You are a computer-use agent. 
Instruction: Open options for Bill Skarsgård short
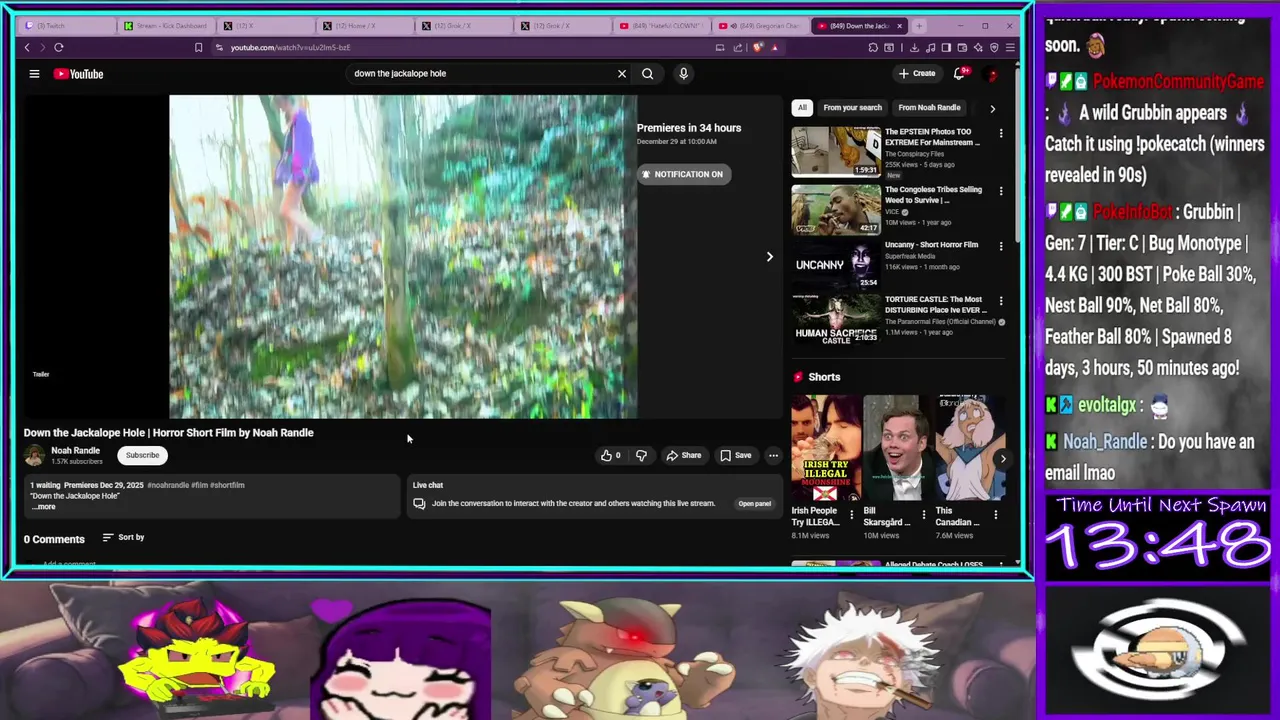point(924,515)
